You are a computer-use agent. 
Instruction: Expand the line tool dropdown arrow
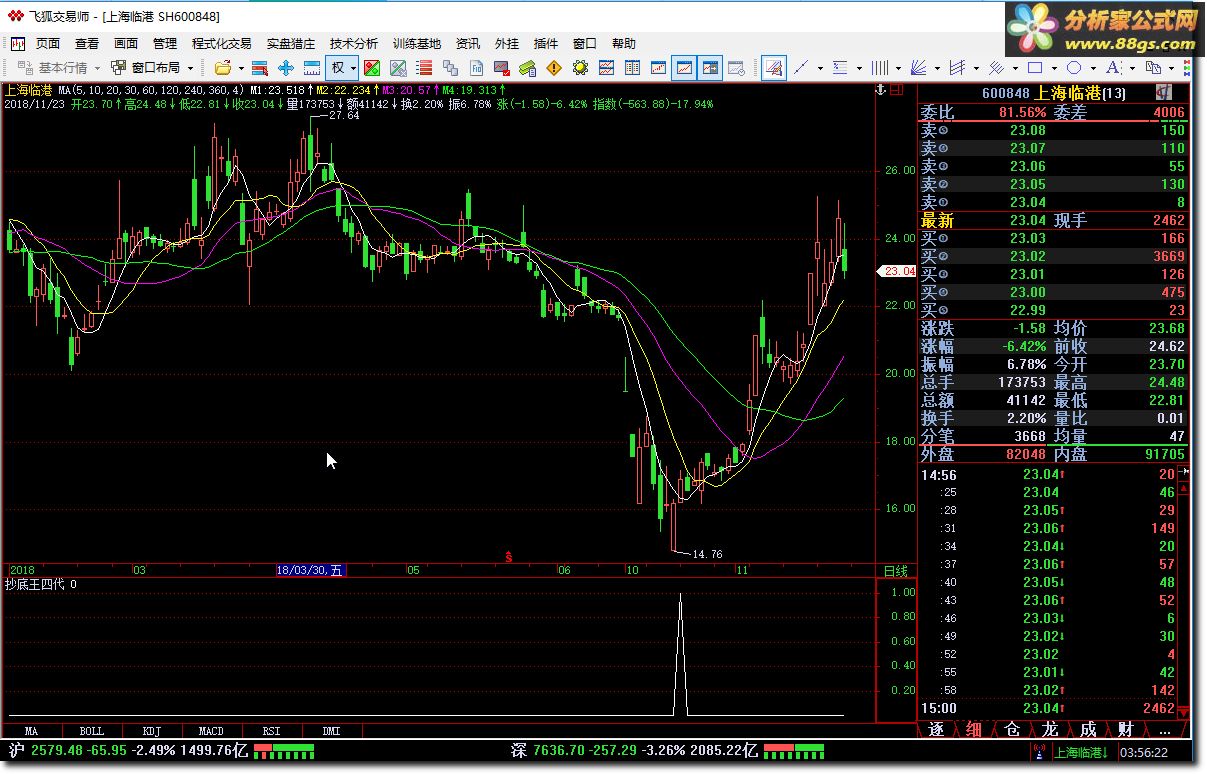pos(820,68)
